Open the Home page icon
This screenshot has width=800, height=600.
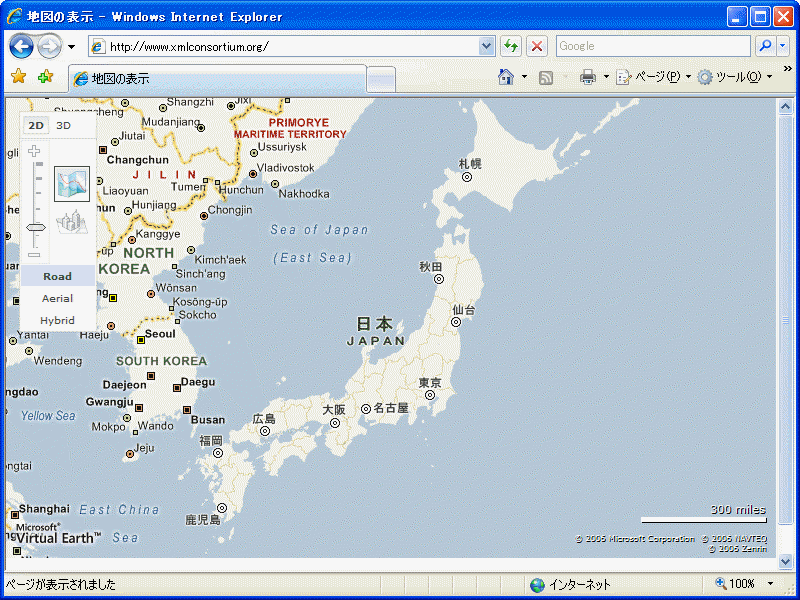[x=507, y=77]
